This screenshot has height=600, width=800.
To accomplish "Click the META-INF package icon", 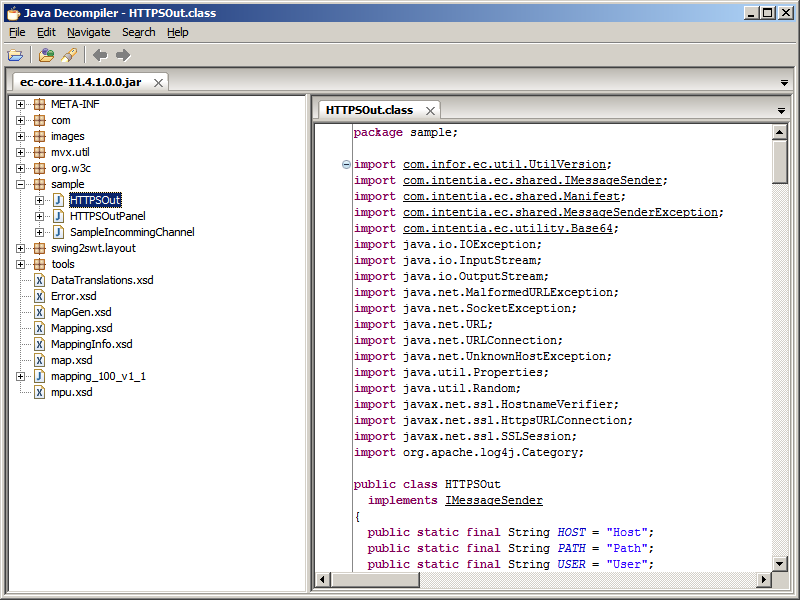I will tap(39, 104).
